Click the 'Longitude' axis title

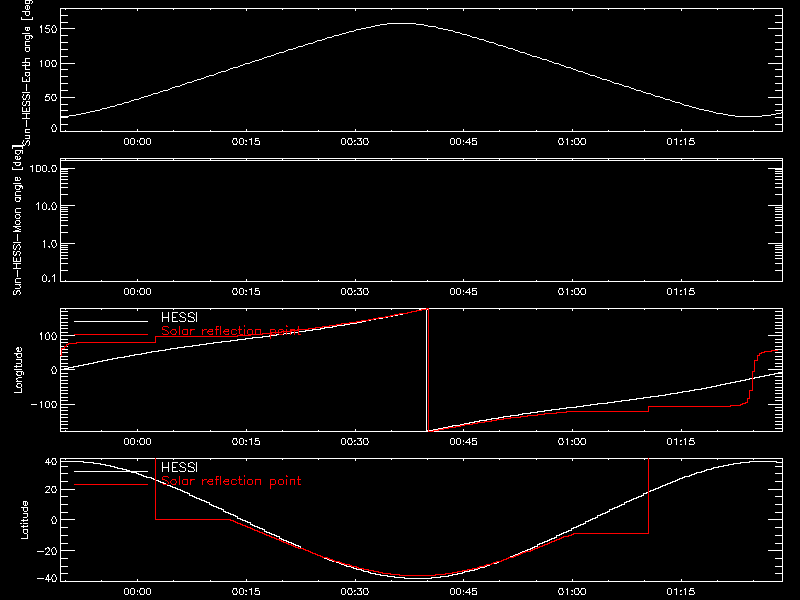pyautogui.click(x=18, y=370)
